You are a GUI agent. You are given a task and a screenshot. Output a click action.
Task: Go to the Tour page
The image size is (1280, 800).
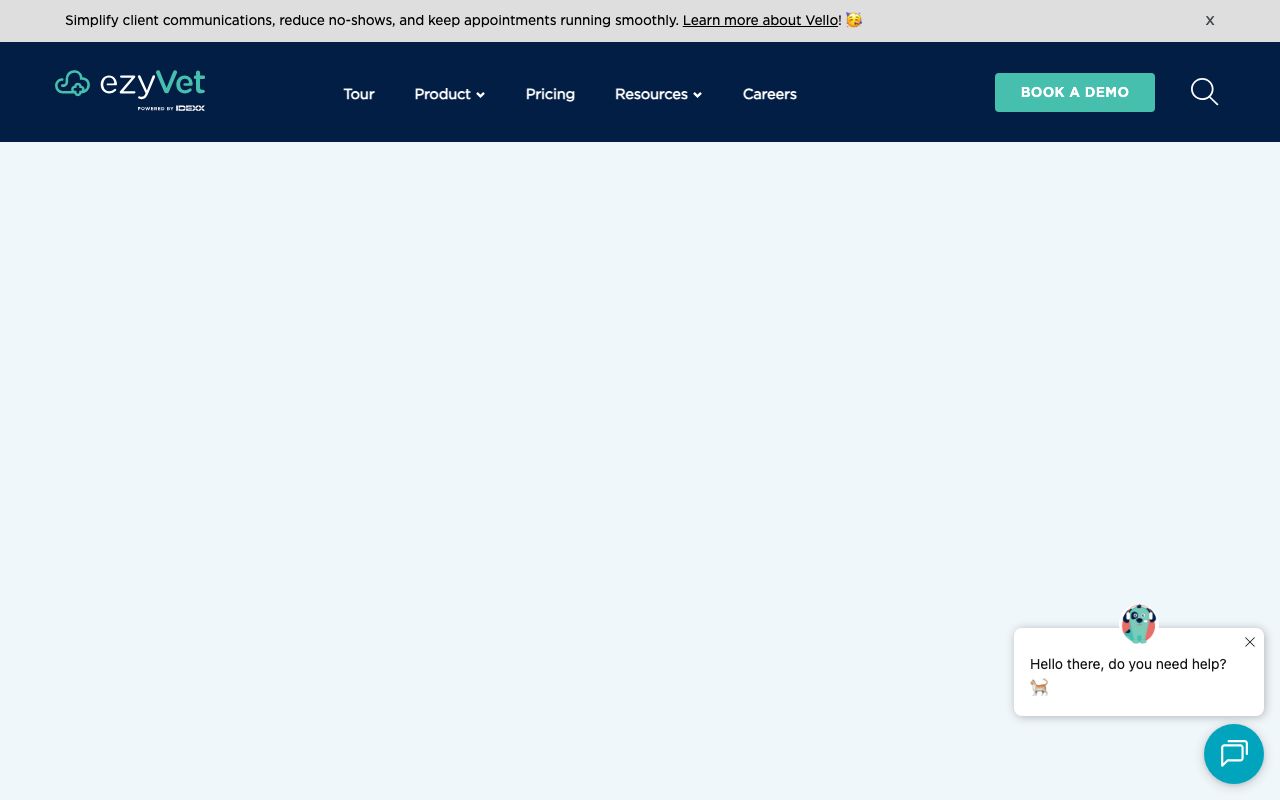(359, 94)
